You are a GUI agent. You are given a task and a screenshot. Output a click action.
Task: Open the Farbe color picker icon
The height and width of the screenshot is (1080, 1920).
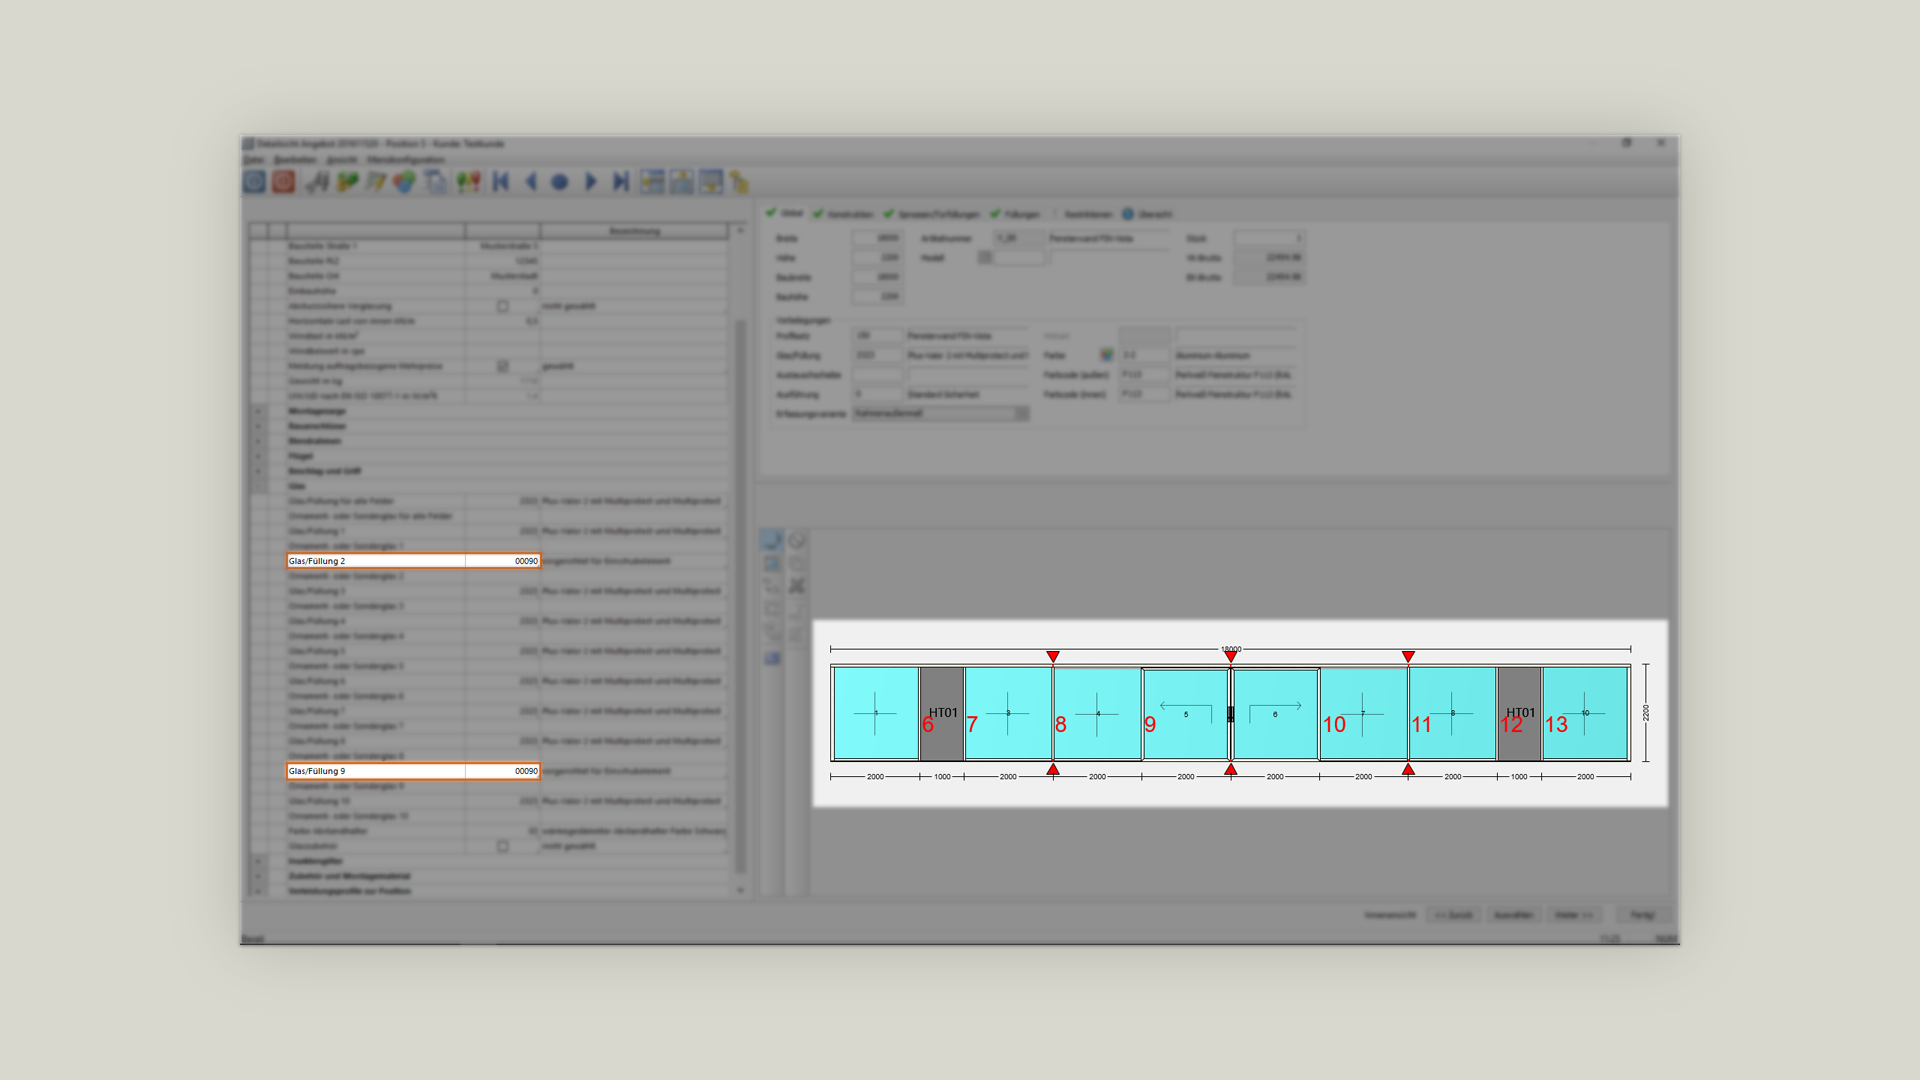[1106, 355]
